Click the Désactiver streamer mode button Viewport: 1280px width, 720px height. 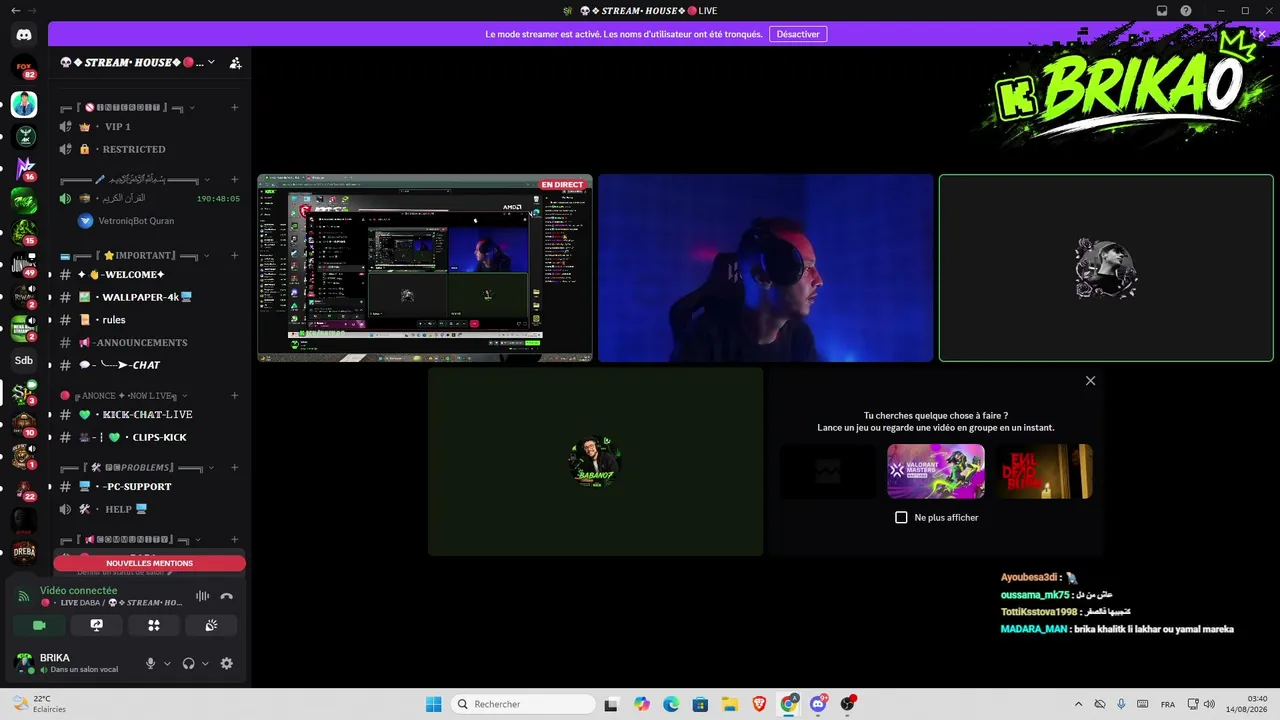(798, 34)
